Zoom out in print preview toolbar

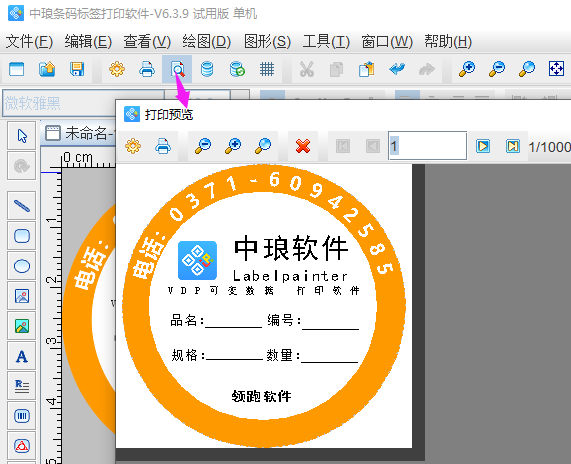(203, 146)
